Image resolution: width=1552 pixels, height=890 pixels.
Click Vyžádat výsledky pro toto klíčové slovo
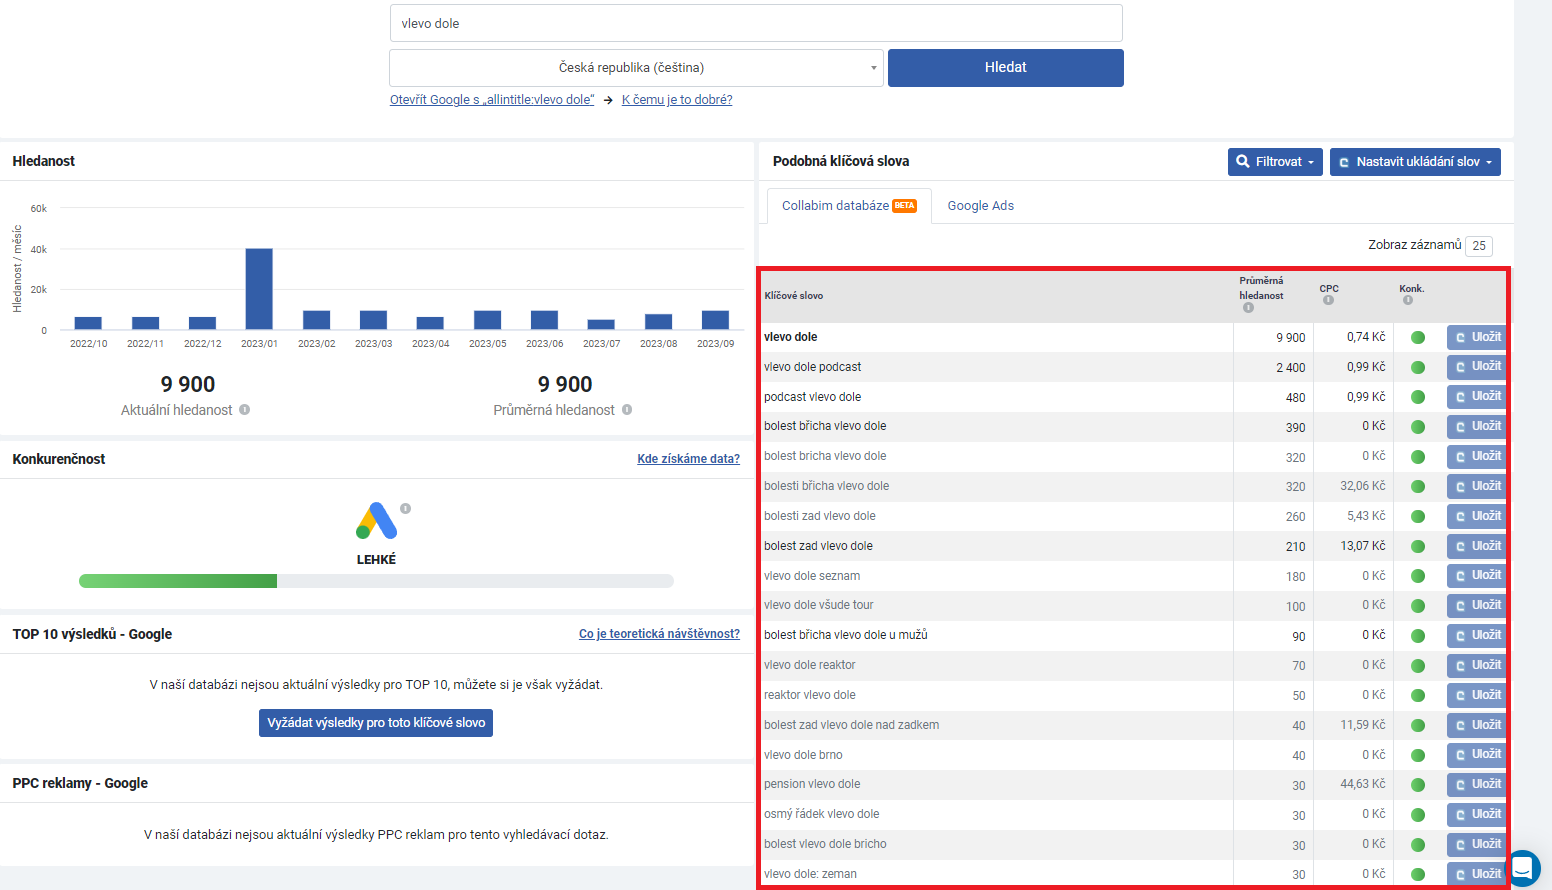pos(376,723)
